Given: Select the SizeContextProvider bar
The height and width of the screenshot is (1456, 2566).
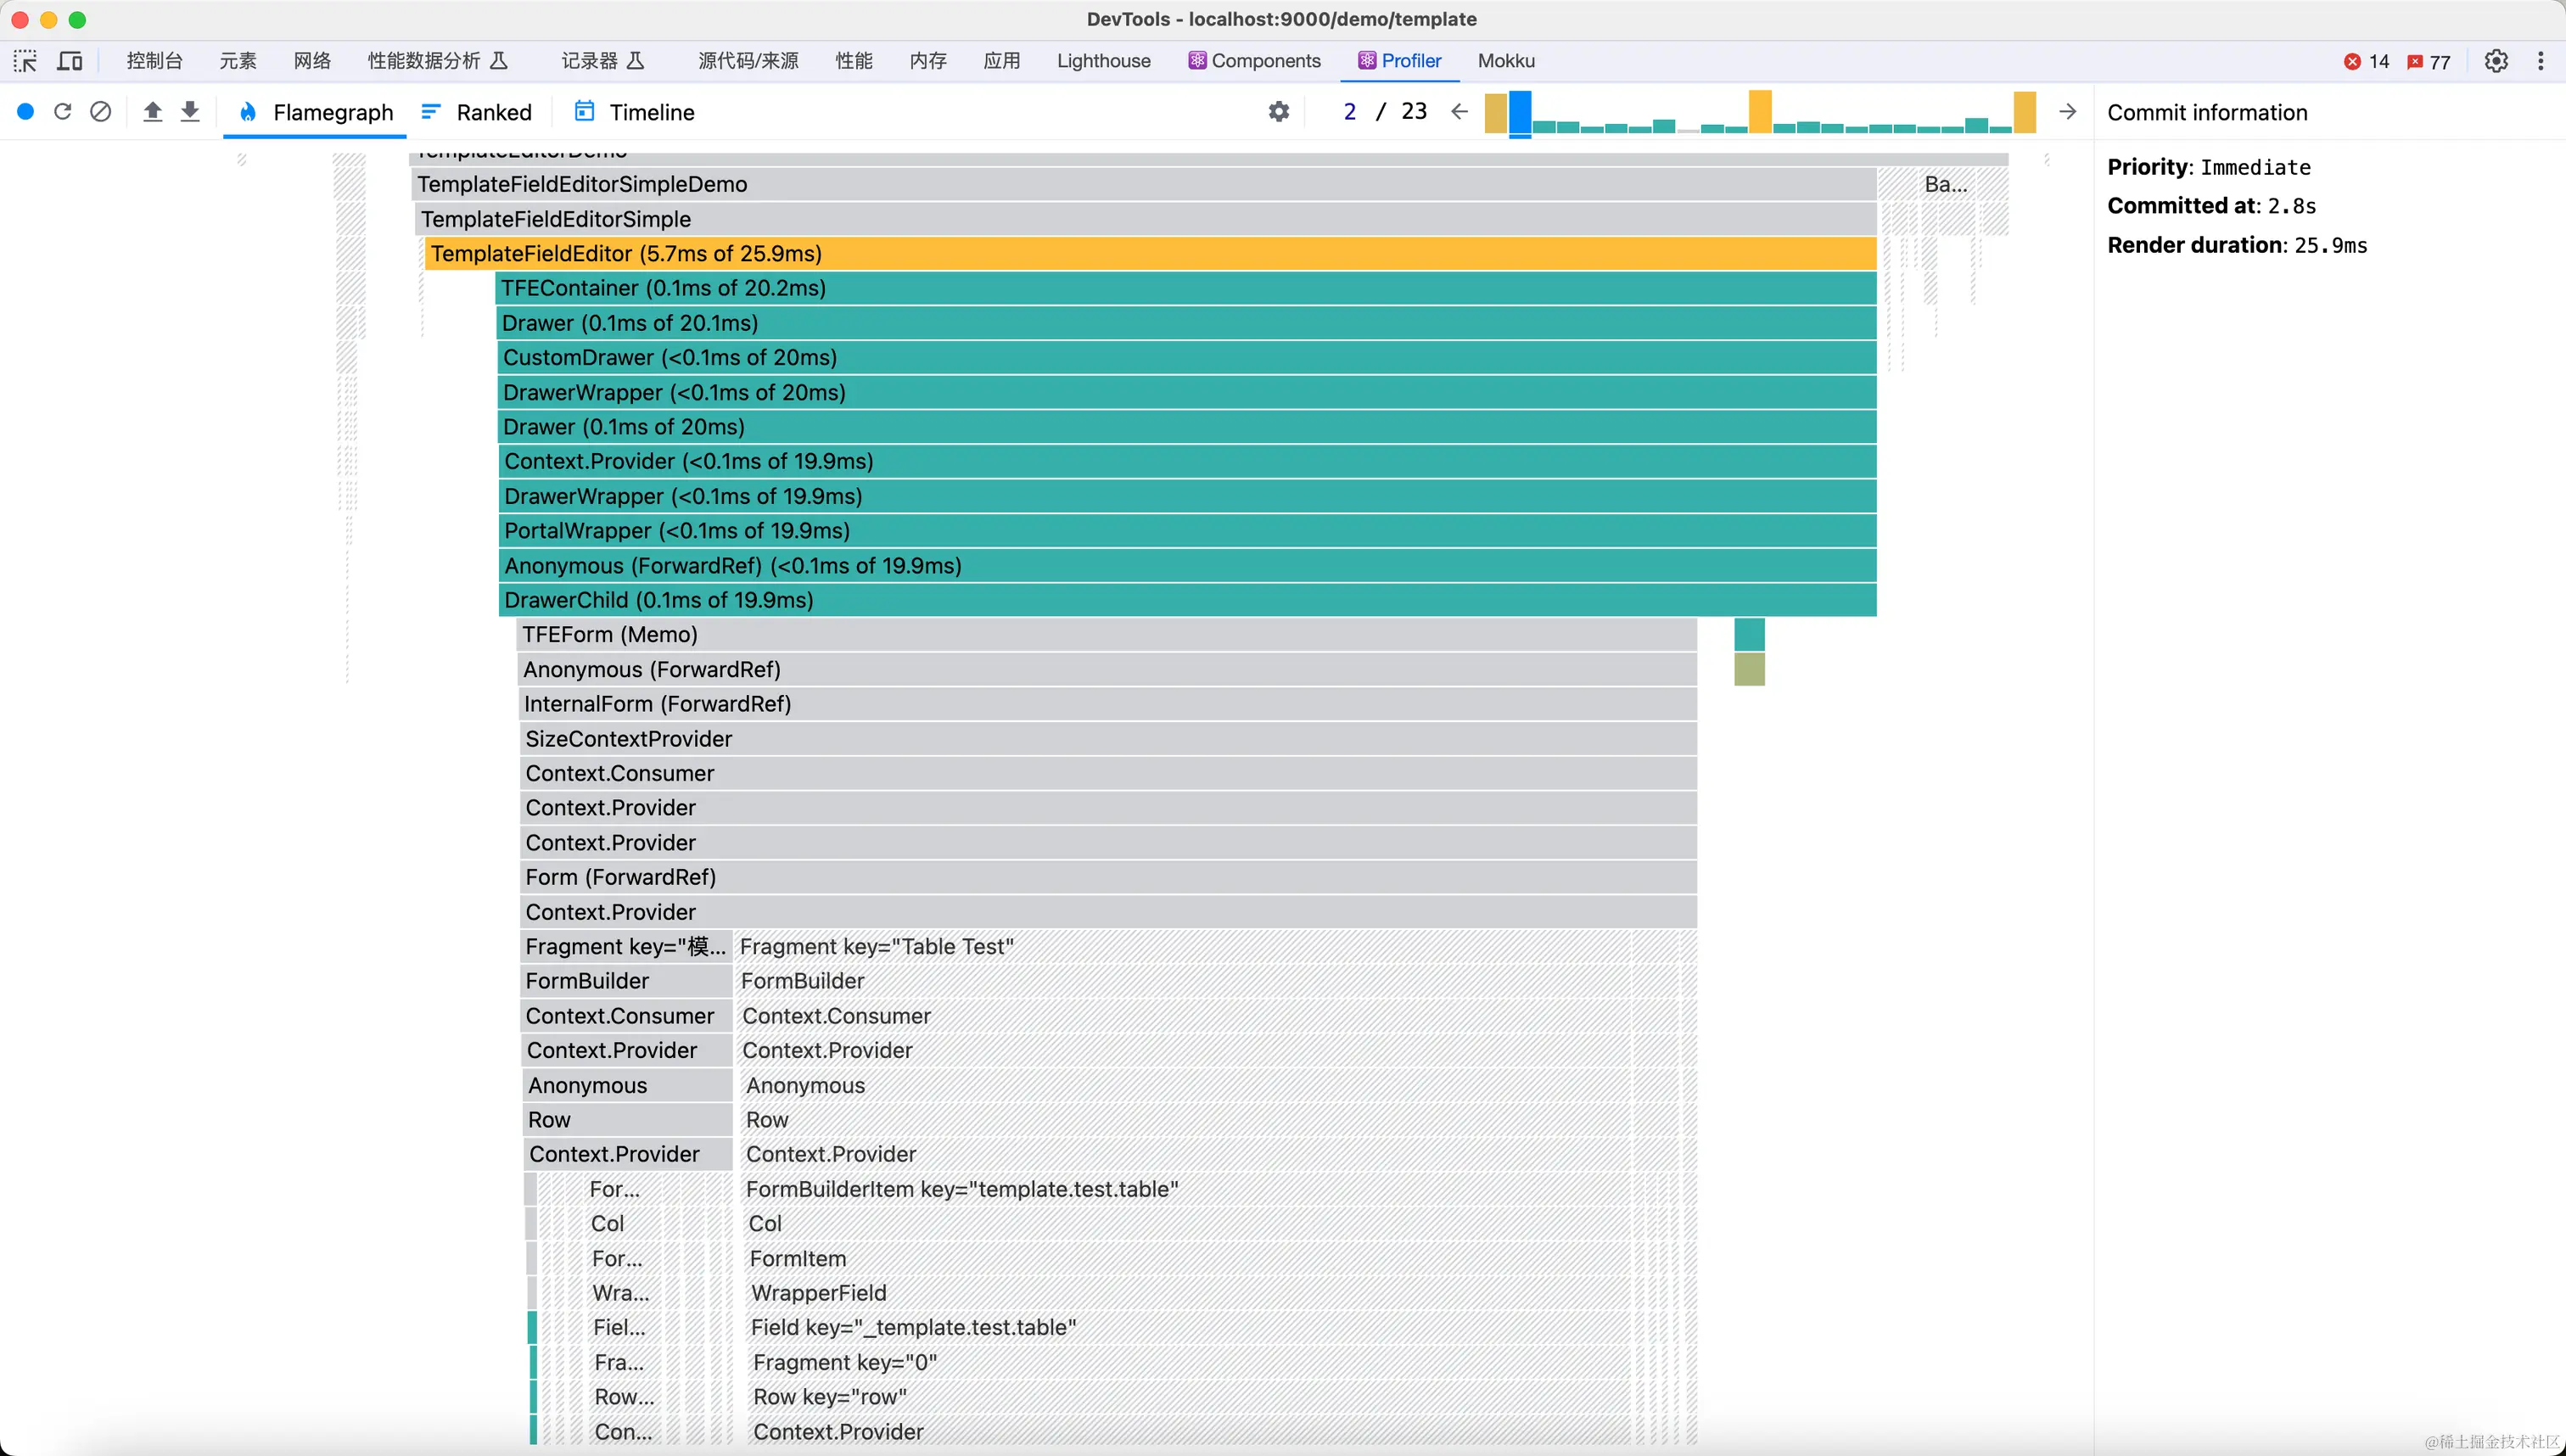Looking at the screenshot, I should click(x=1108, y=739).
